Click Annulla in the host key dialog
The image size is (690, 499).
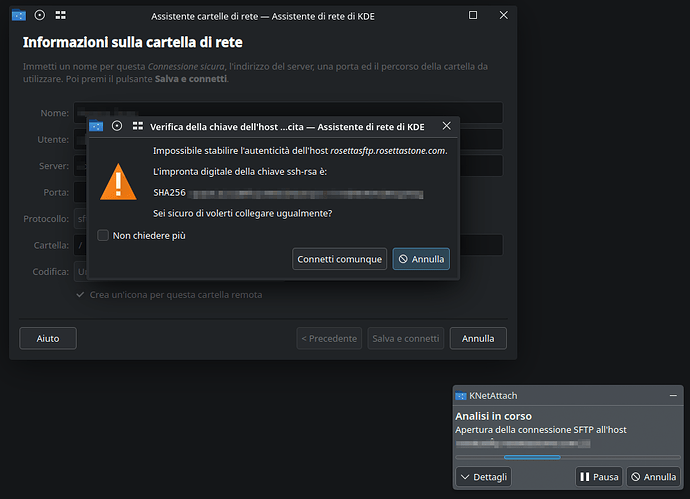tap(421, 259)
